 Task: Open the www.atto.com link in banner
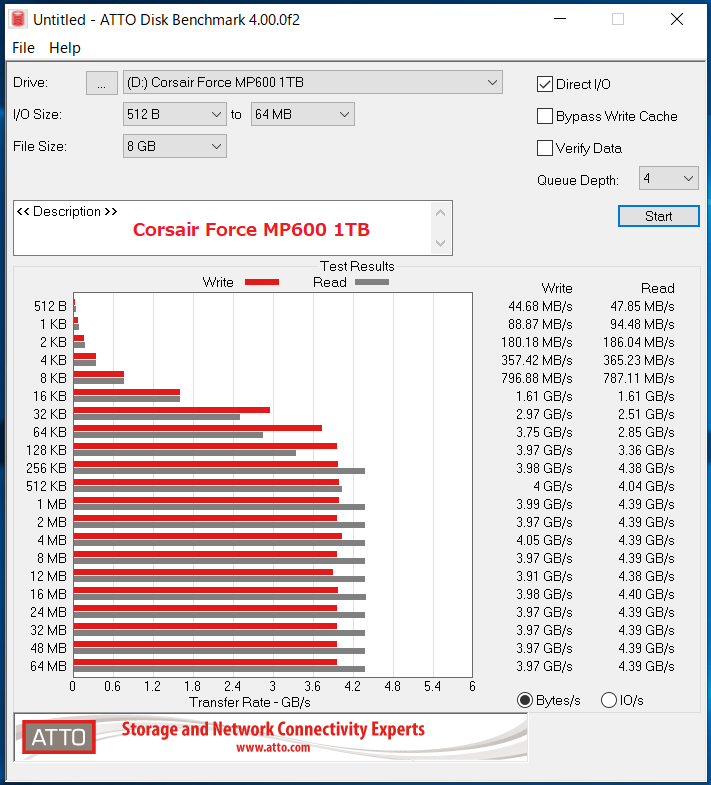(x=273, y=748)
